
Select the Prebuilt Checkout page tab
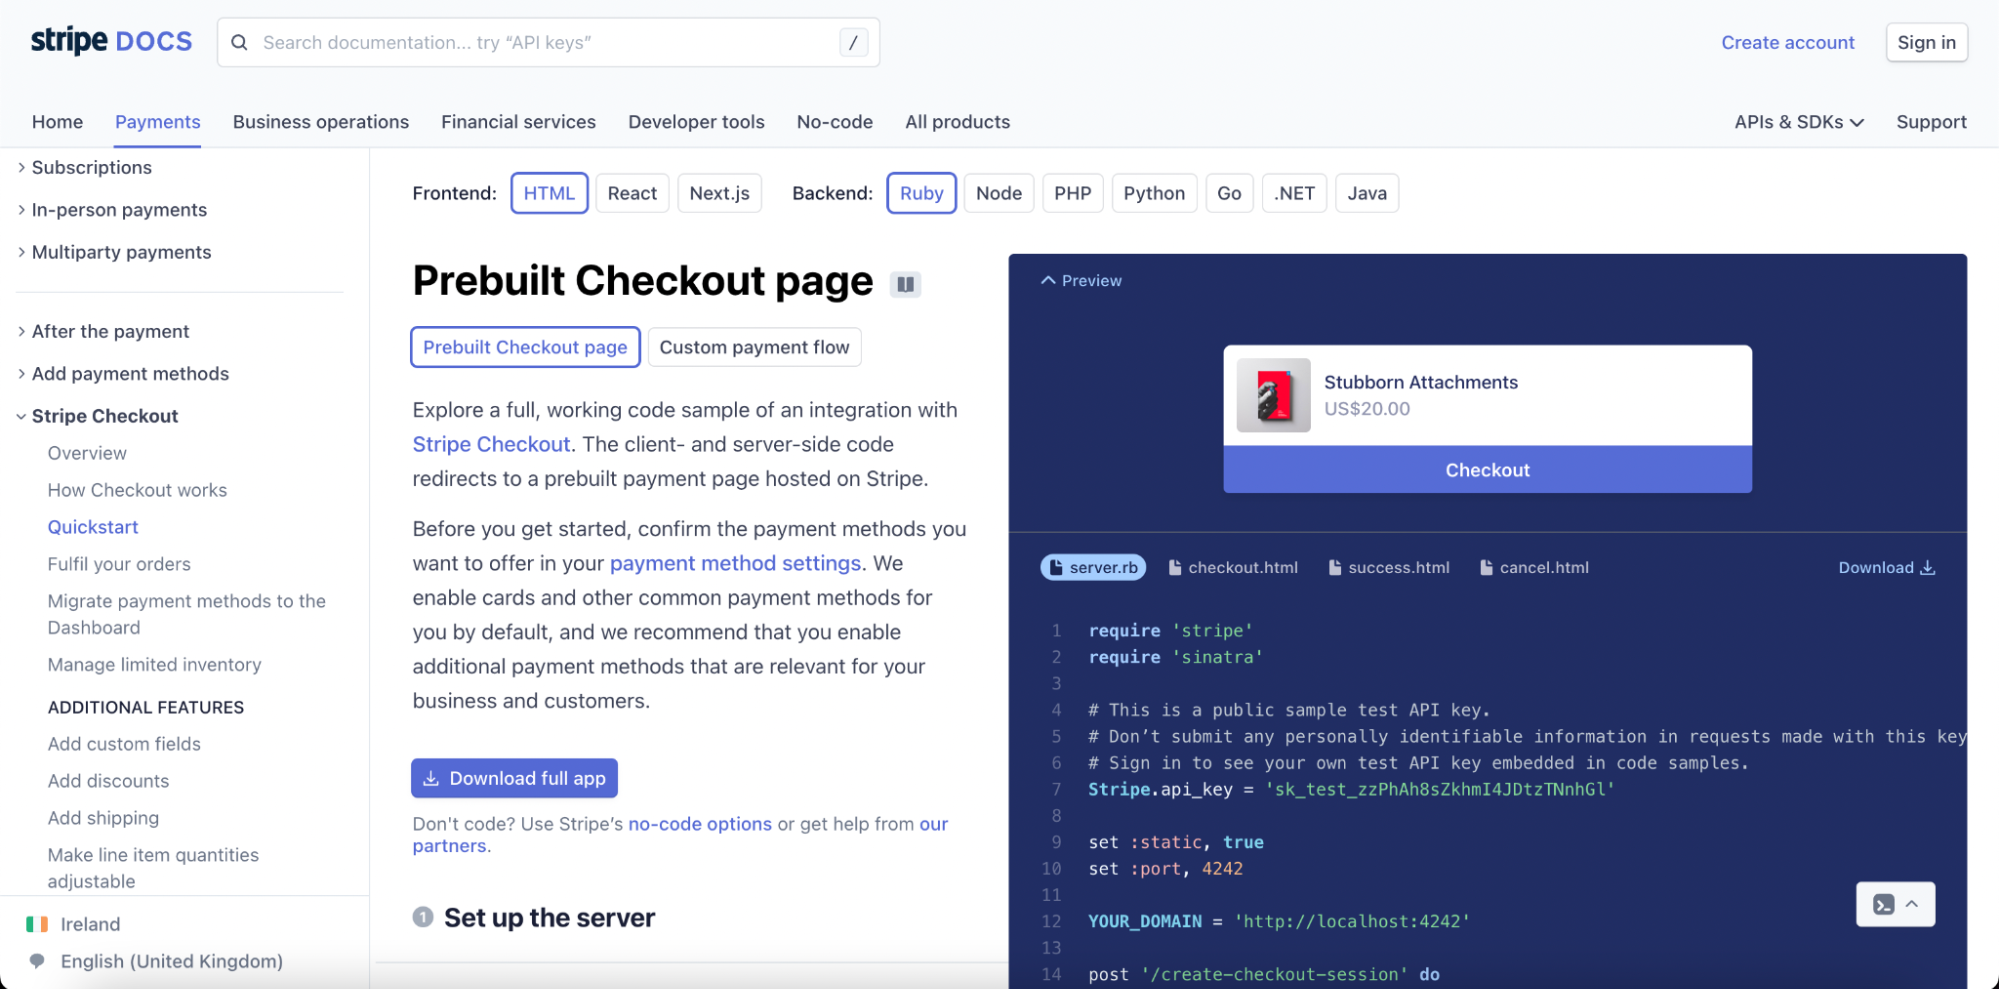click(525, 347)
